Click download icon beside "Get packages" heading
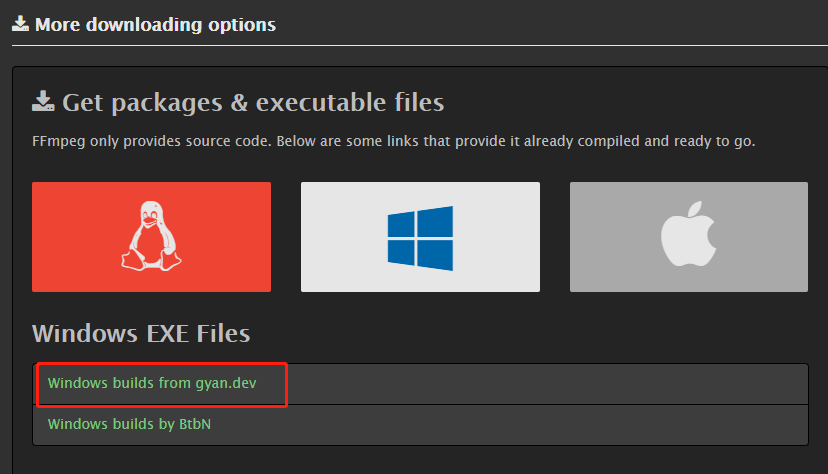Viewport: 828px width, 474px height. pos(43,101)
